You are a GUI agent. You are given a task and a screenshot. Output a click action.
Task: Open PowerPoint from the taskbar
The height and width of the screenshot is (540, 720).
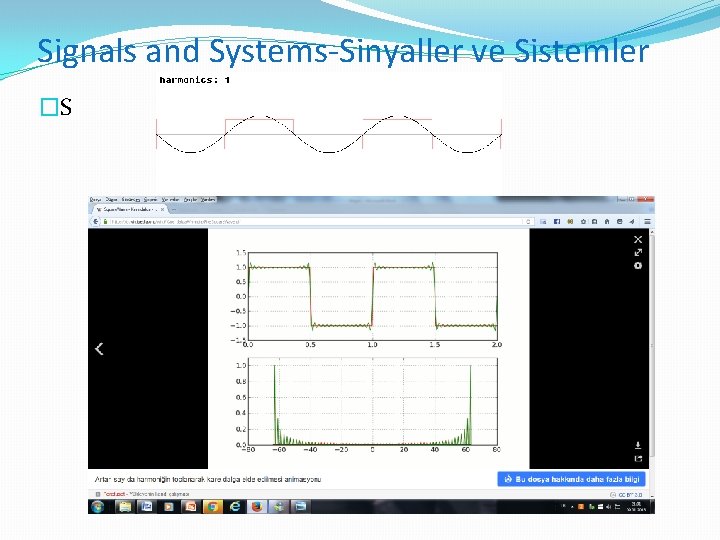(190, 506)
